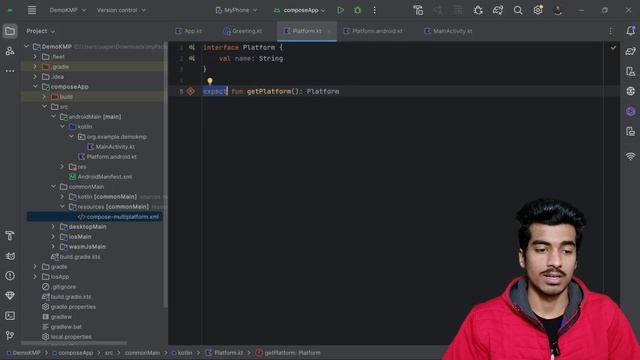Open Device Manager icon
640x360 pixels.
click(x=630, y=71)
